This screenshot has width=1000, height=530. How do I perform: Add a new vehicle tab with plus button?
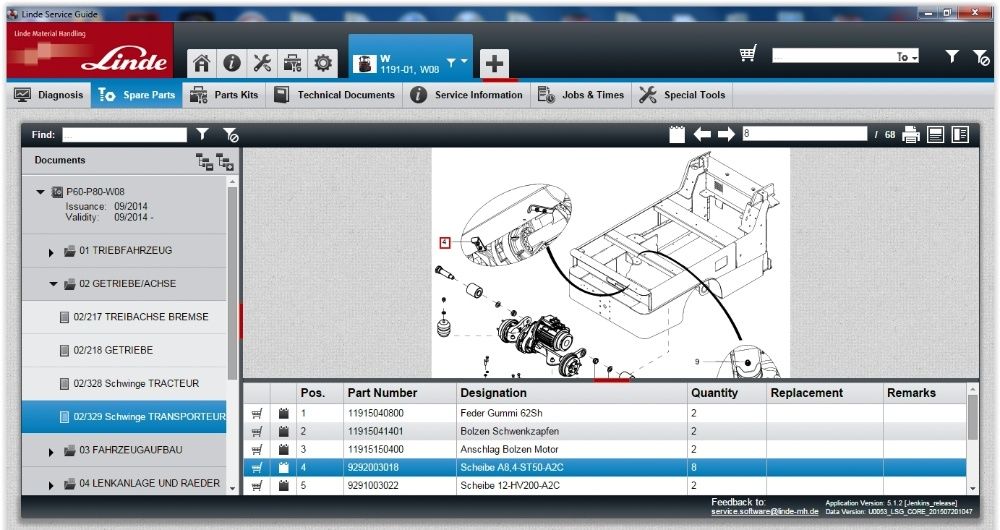[x=494, y=64]
